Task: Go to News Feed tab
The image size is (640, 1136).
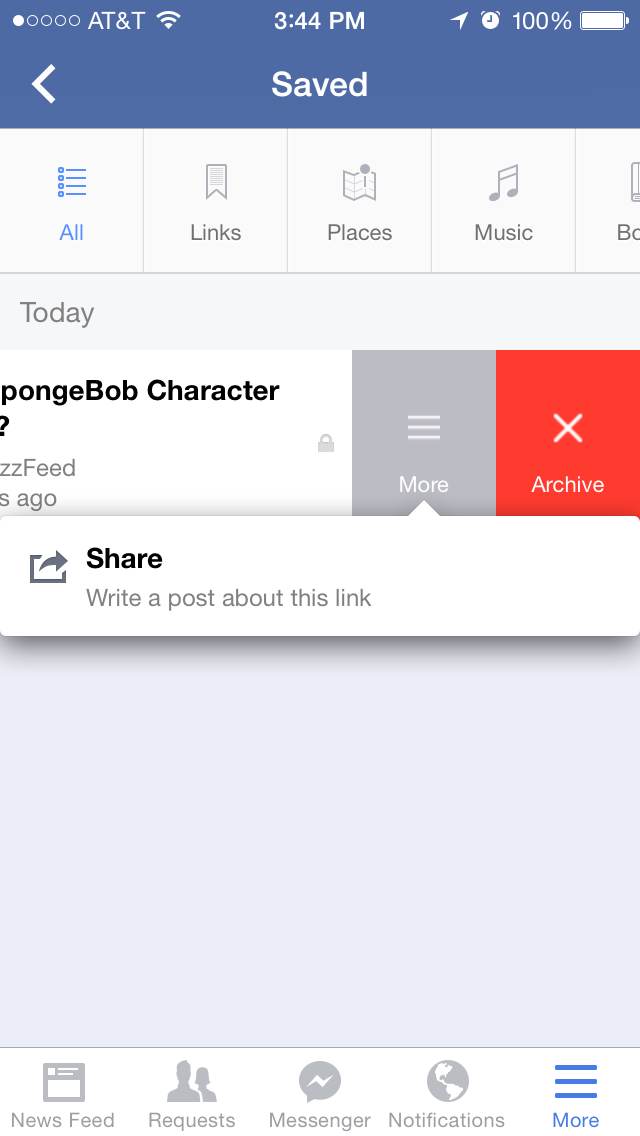Action: pyautogui.click(x=63, y=1093)
